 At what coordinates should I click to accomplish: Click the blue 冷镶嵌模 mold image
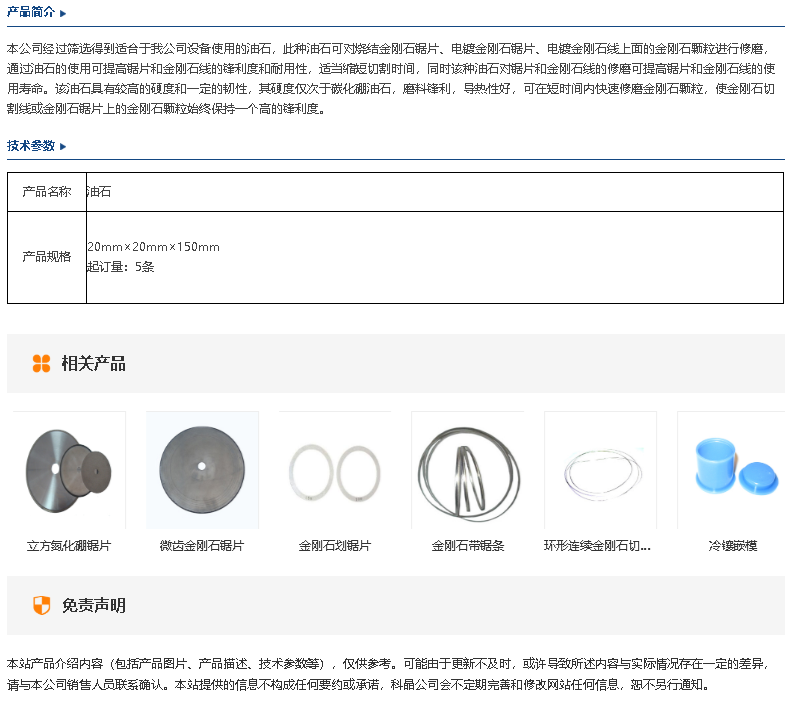[x=732, y=470]
